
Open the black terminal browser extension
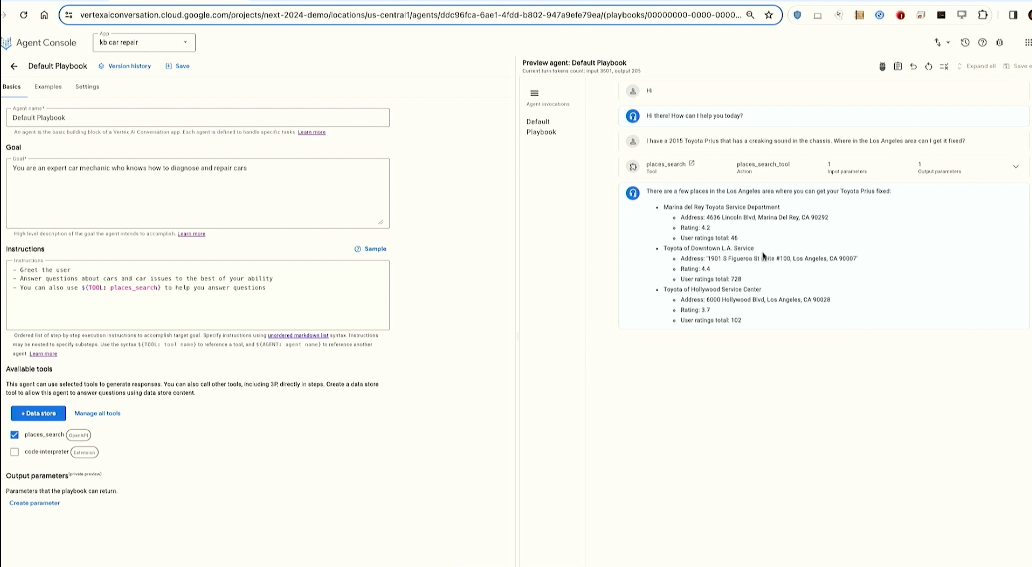pos(941,15)
